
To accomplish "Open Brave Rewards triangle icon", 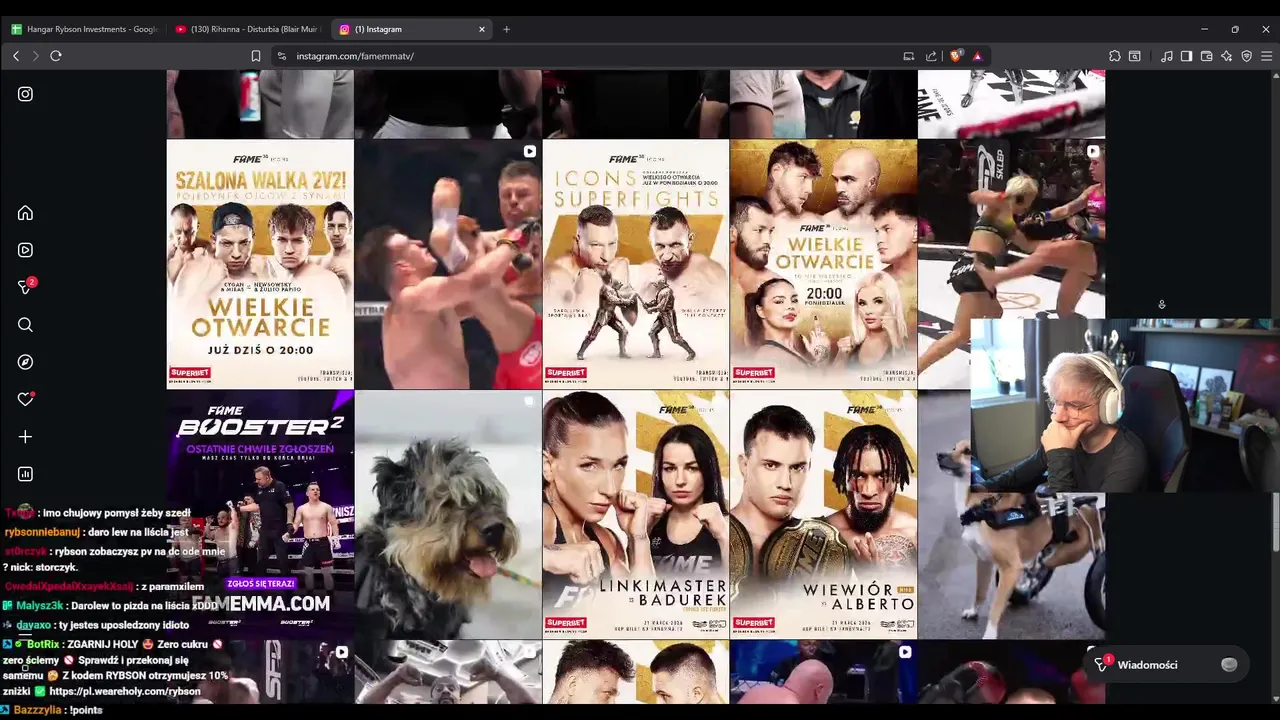I will (977, 56).
